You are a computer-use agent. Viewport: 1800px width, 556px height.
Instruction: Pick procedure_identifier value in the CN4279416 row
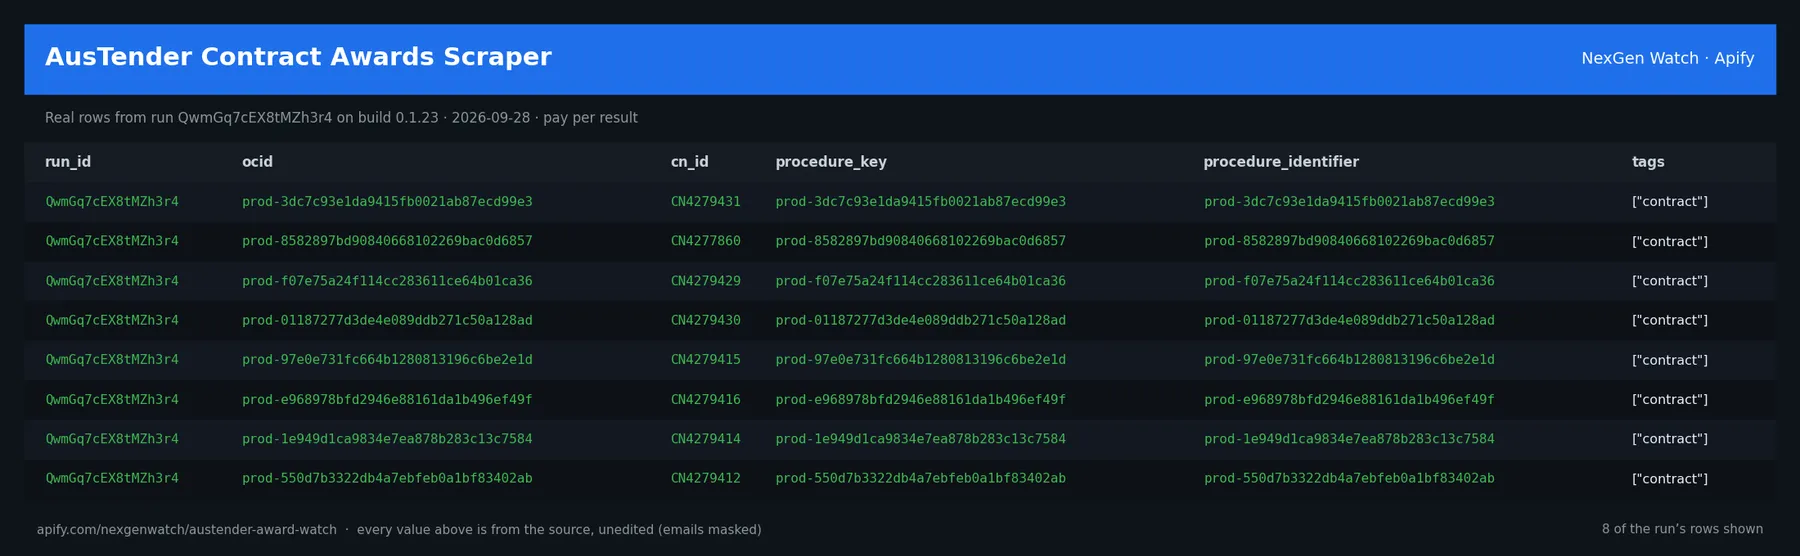(1349, 400)
